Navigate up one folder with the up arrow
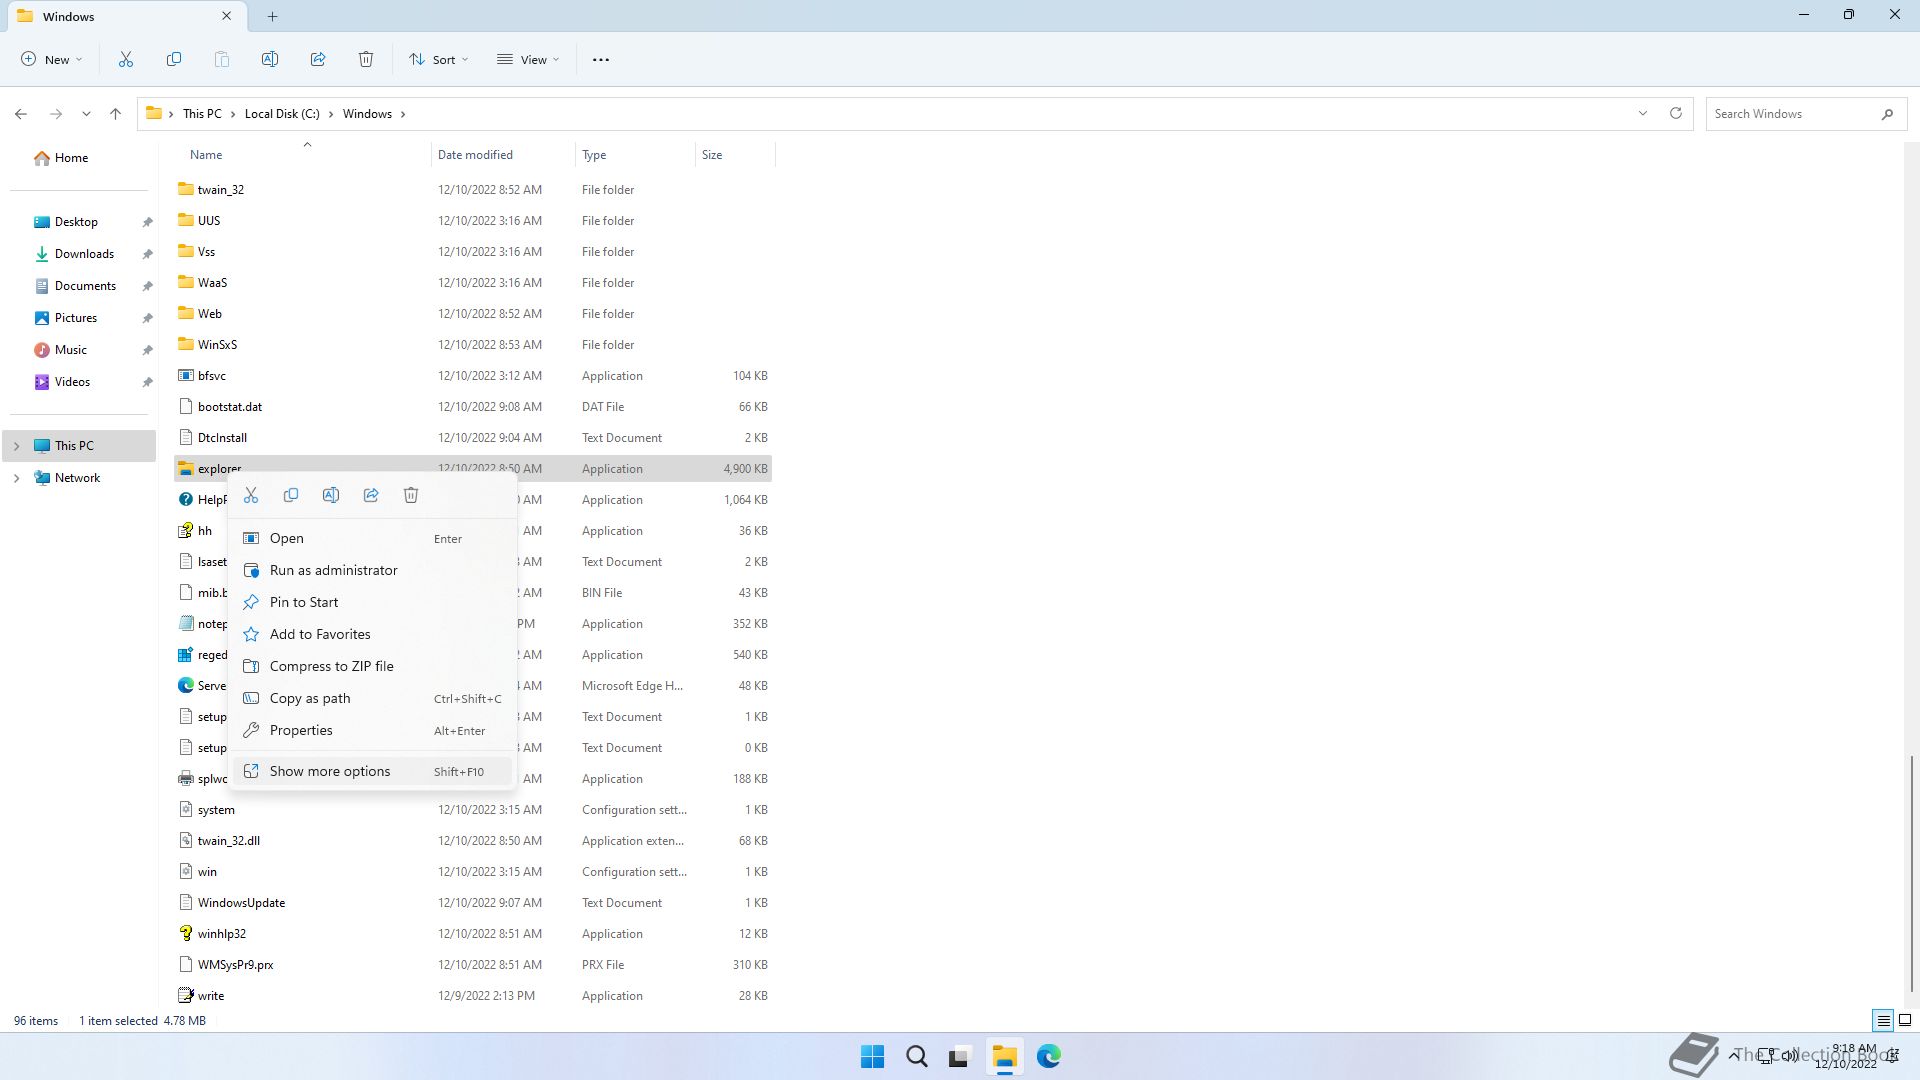 (x=115, y=114)
